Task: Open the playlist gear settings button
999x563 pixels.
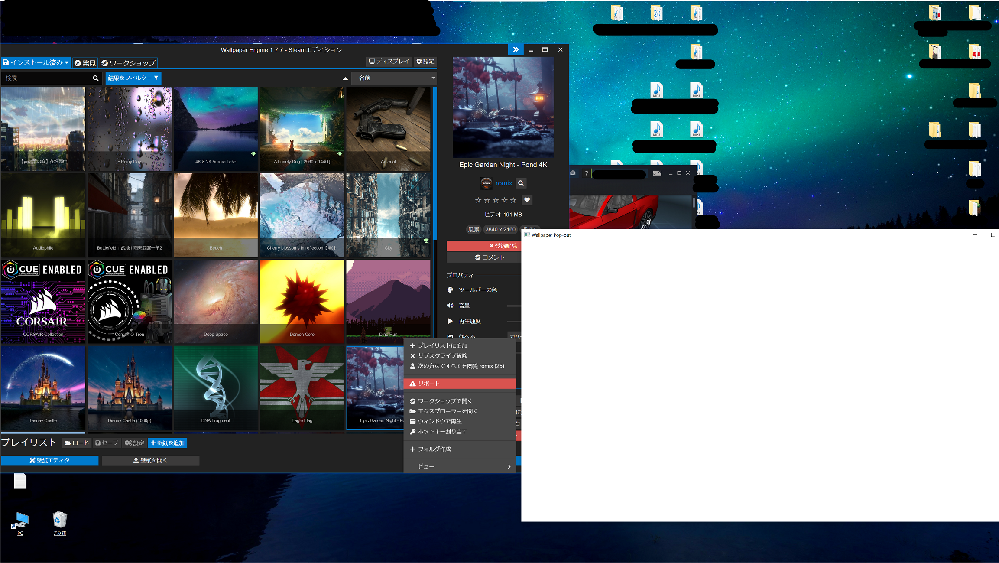Action: pos(134,443)
